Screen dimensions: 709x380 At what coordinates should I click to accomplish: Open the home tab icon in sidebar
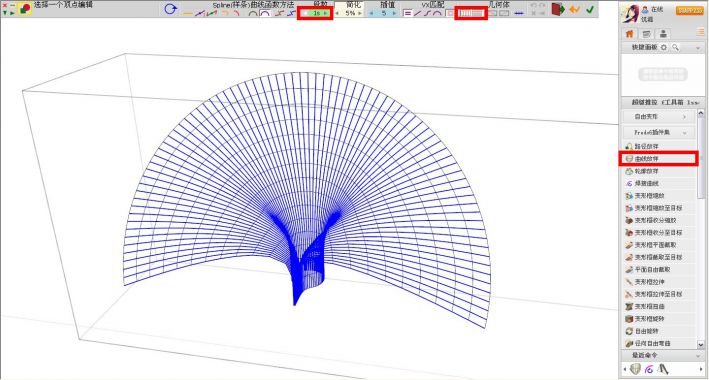(x=629, y=34)
